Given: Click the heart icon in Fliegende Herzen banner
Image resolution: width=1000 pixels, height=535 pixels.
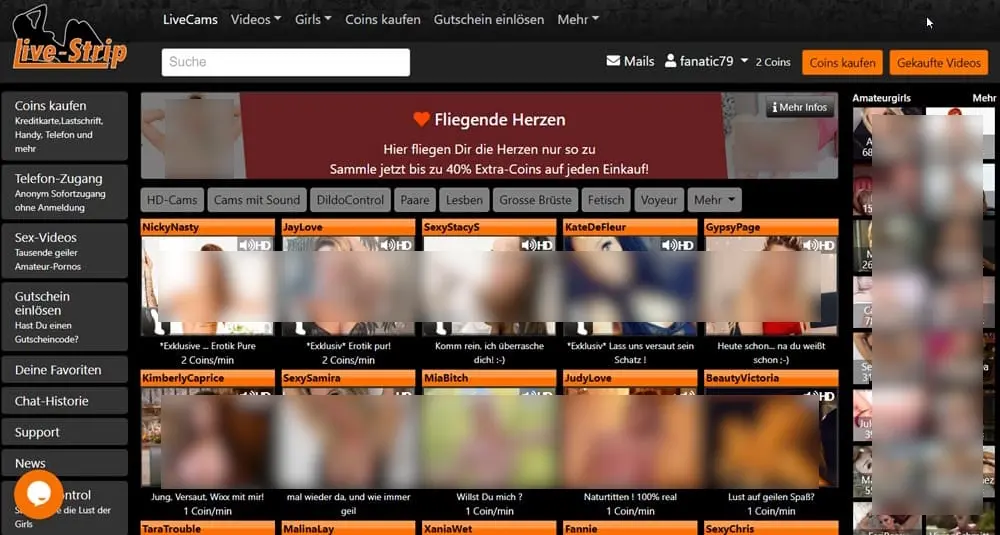Looking at the screenshot, I should click(x=421, y=120).
